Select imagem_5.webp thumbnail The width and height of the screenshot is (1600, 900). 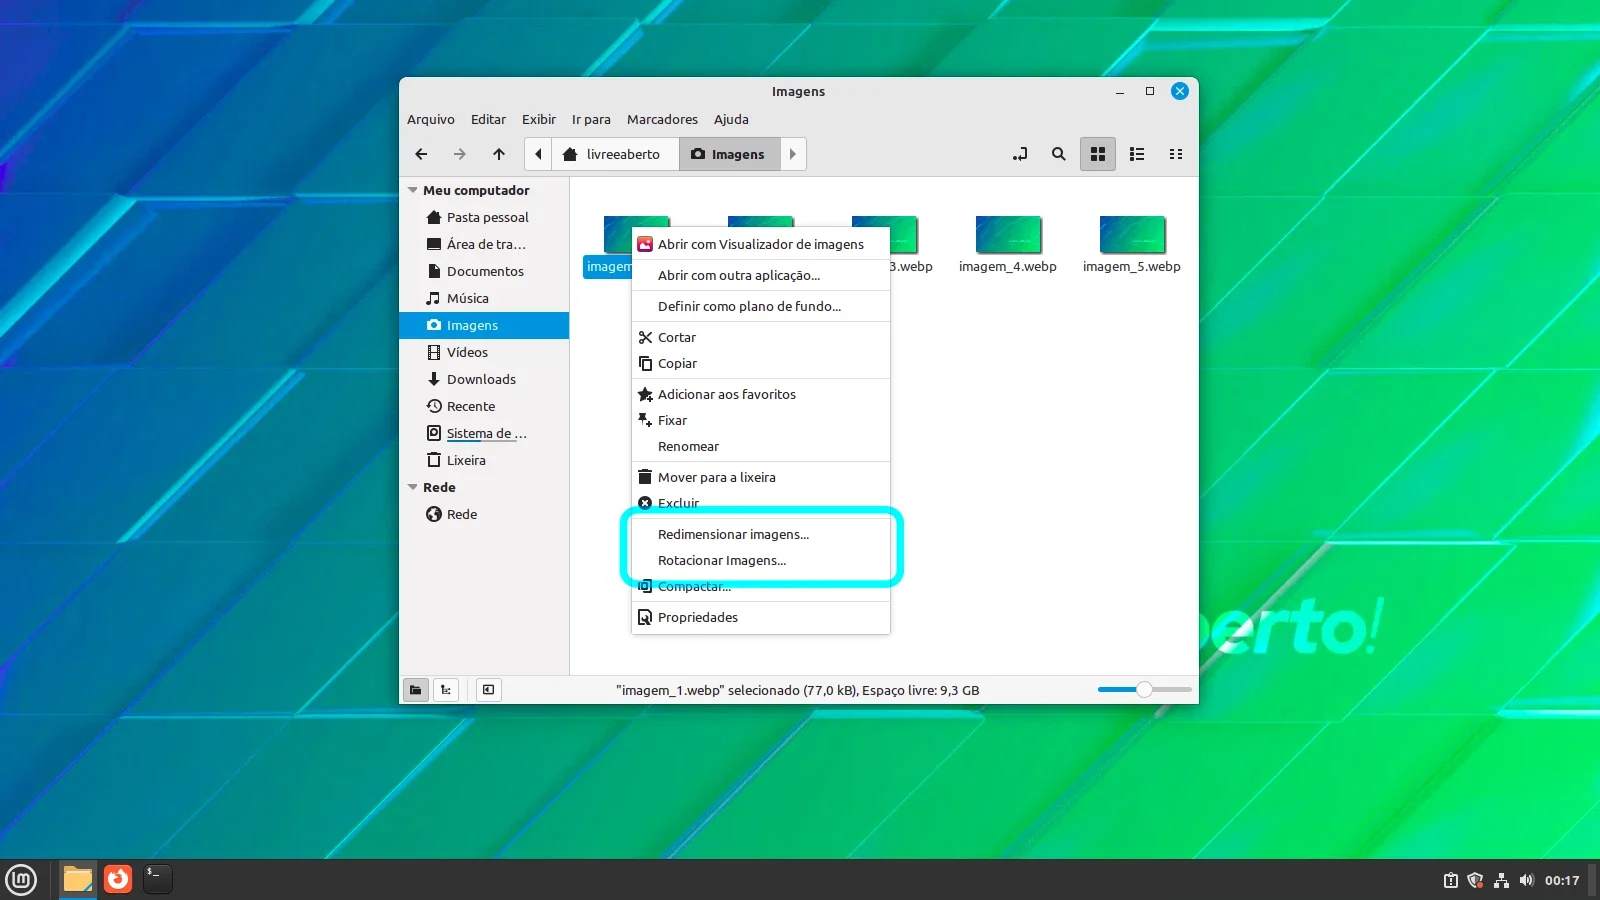[x=1132, y=235]
